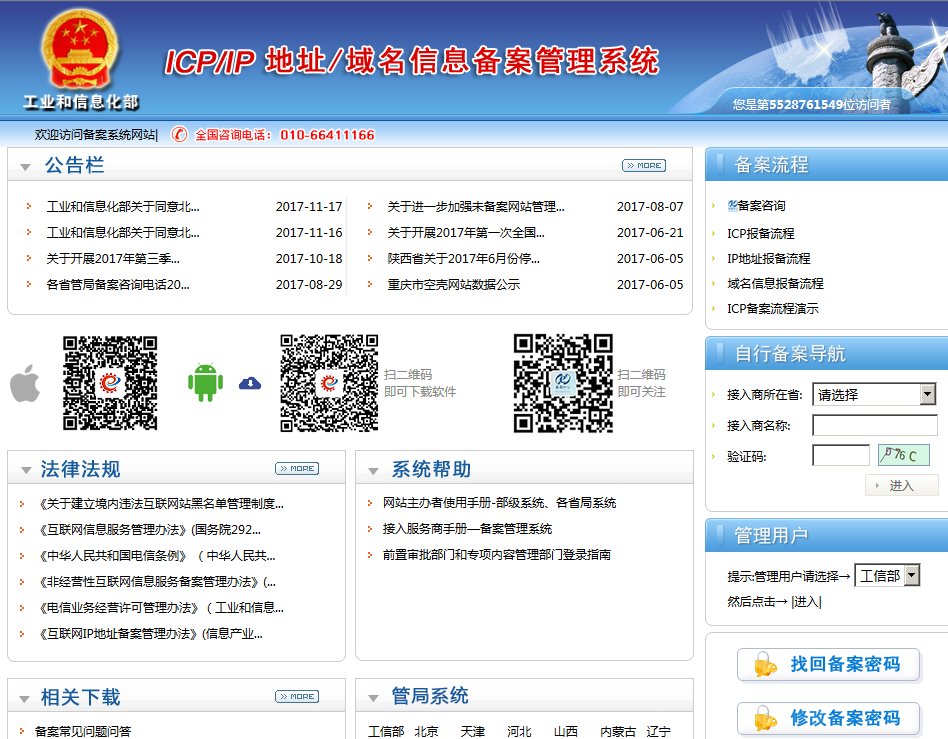The width and height of the screenshot is (948, 739).
Task: Select 山西 in 管局系统 list
Action: point(565,731)
